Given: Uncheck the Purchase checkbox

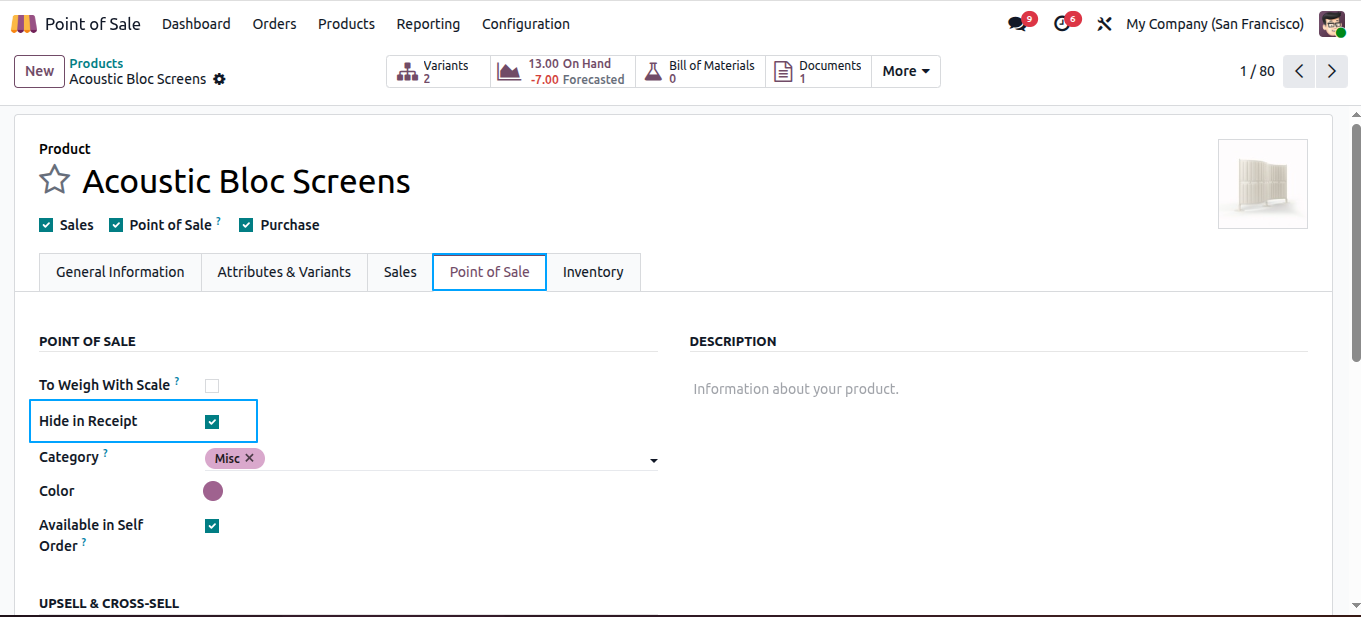Looking at the screenshot, I should coord(246,225).
